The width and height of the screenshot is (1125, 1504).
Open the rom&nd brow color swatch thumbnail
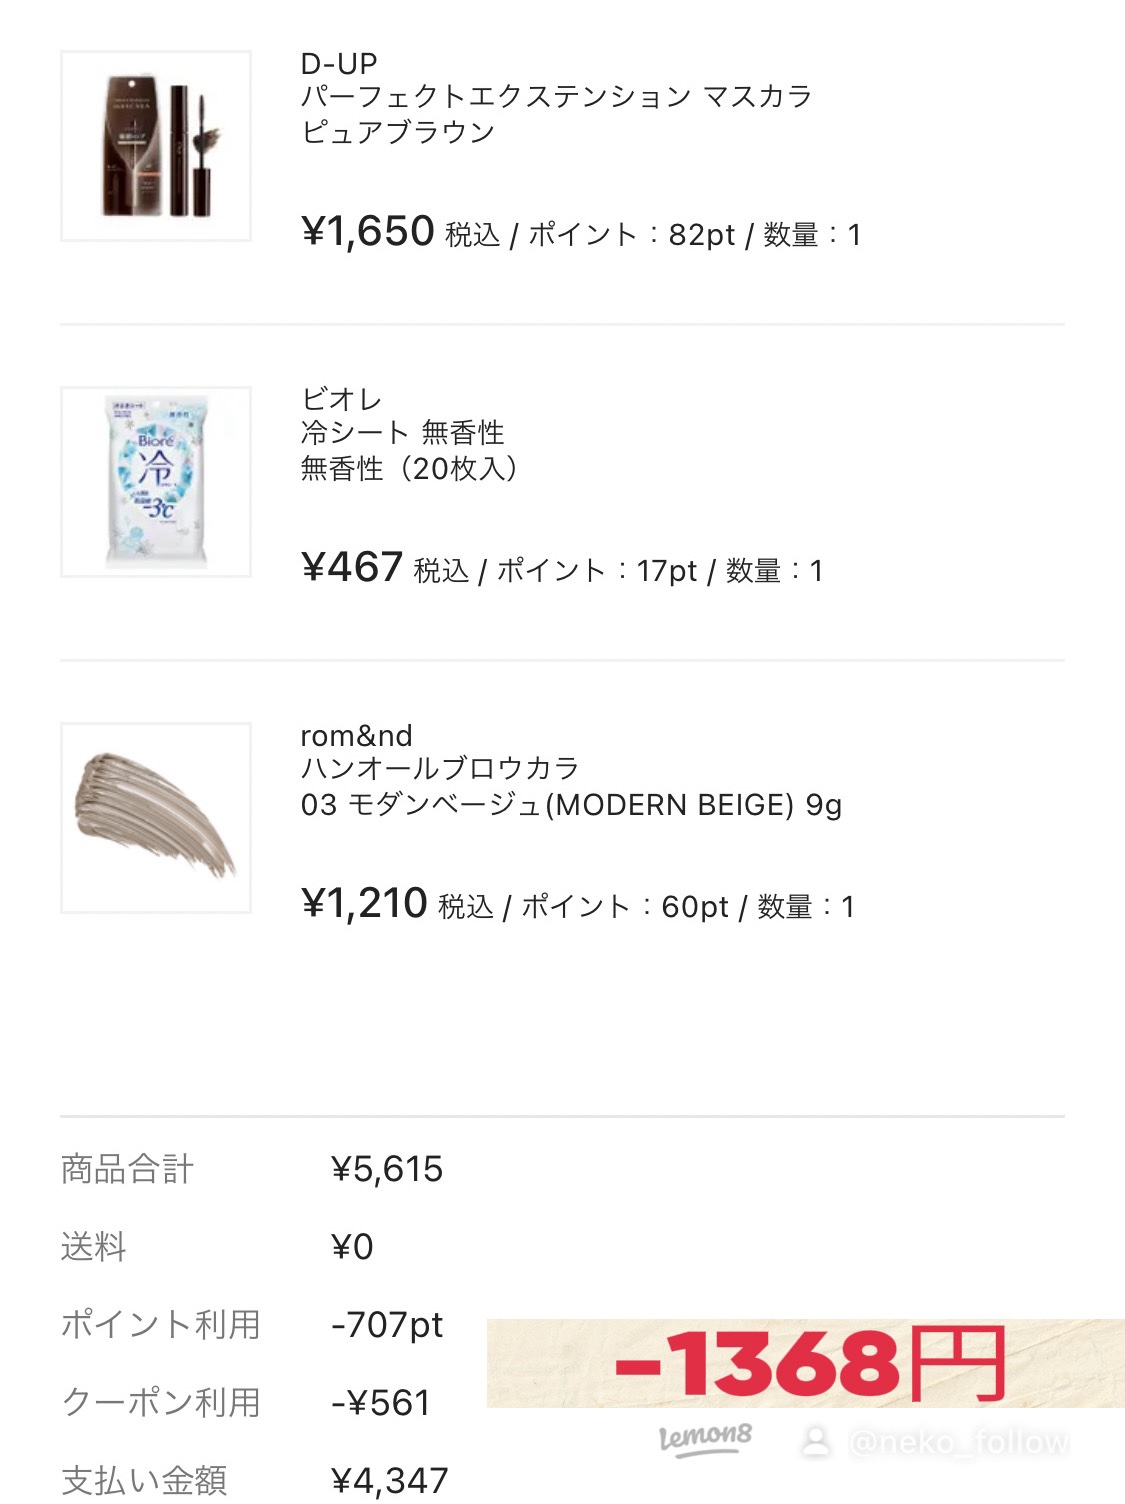point(156,818)
